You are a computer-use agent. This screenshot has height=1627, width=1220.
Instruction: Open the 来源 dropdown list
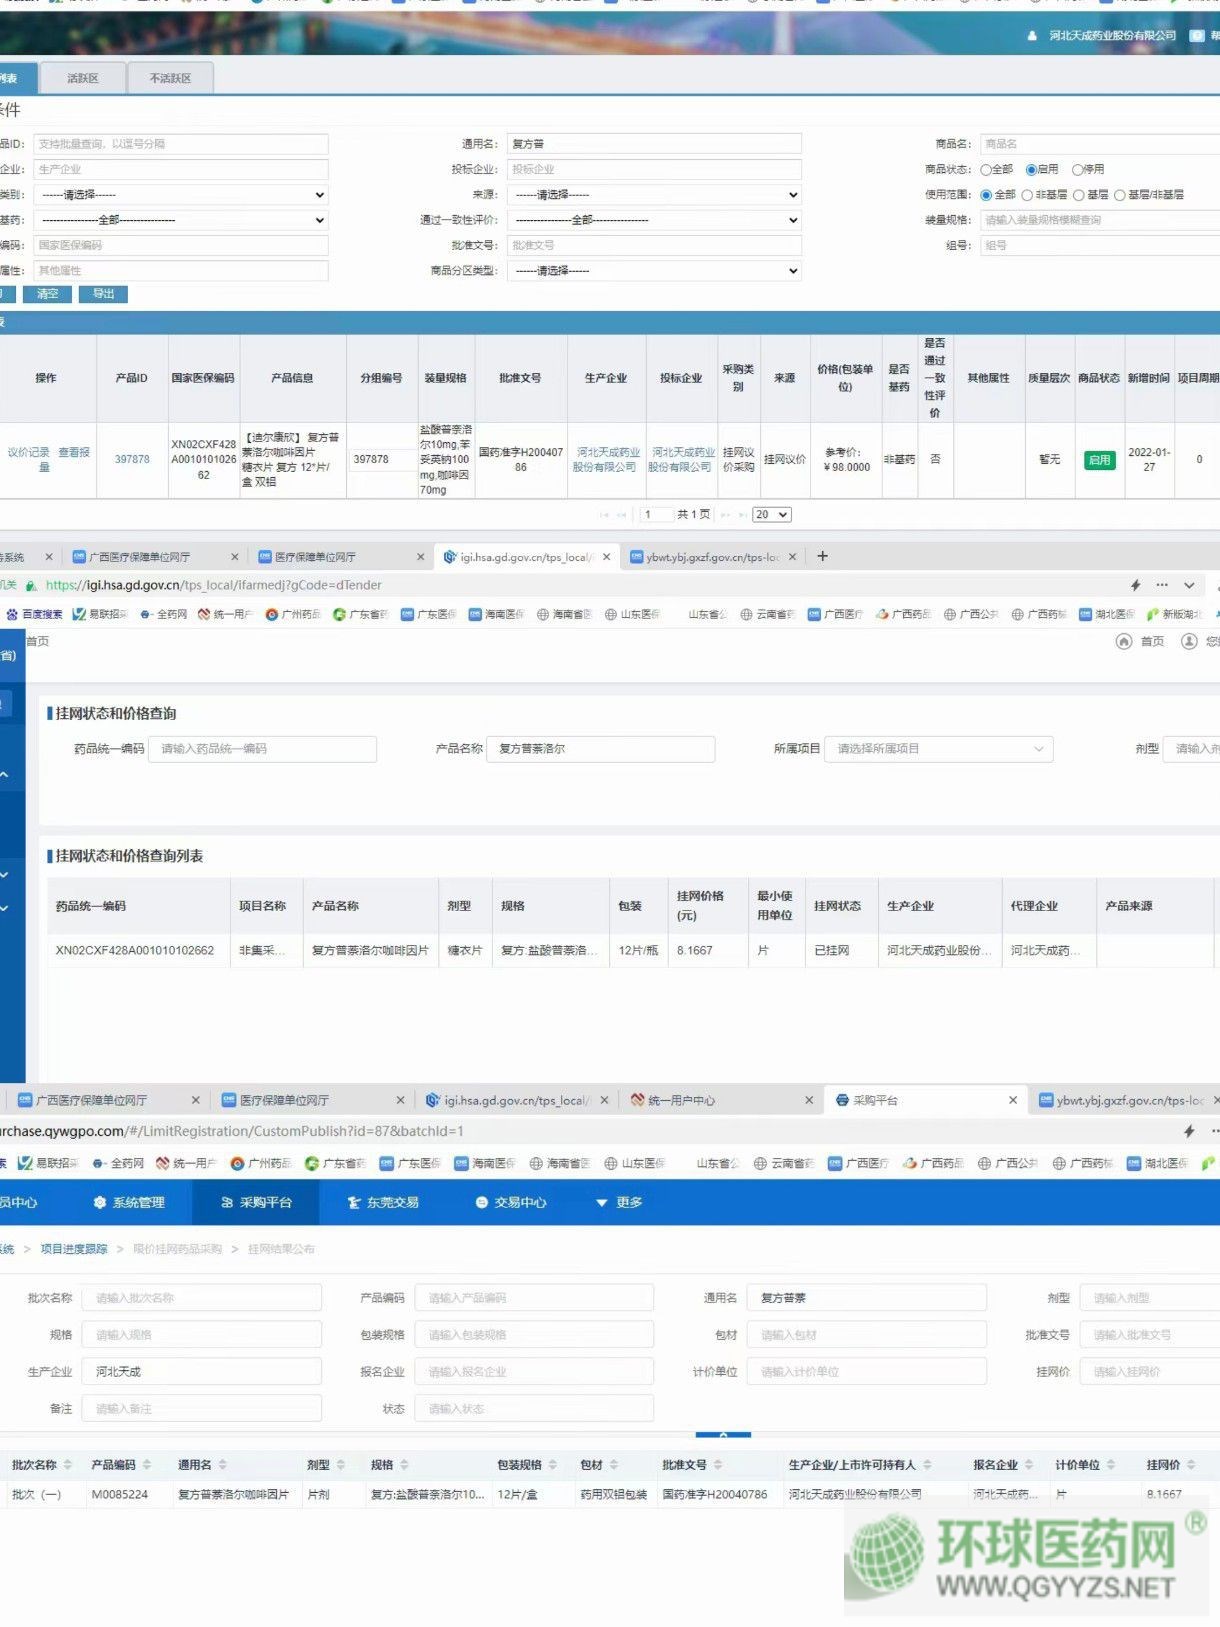pos(654,195)
